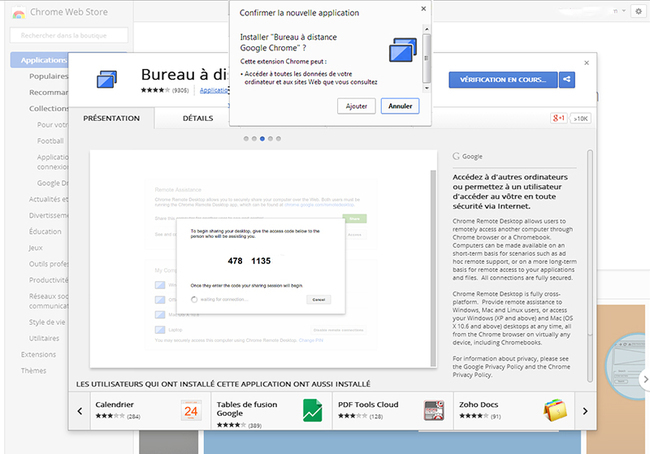The image size is (650, 454).
Task: Click the Bureau à distance icon in dialog
Action: point(403,50)
